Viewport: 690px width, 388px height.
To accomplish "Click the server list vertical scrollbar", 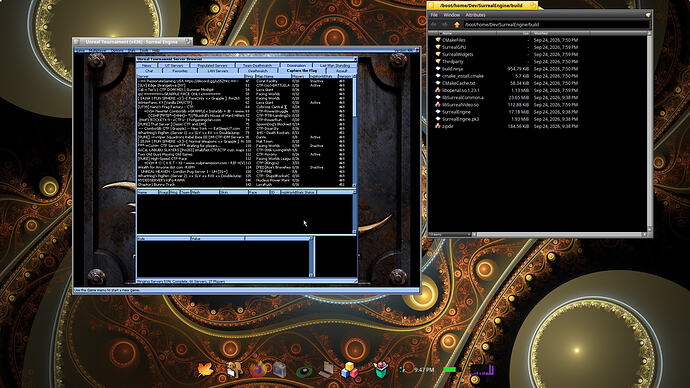I will pyautogui.click(x=354, y=131).
